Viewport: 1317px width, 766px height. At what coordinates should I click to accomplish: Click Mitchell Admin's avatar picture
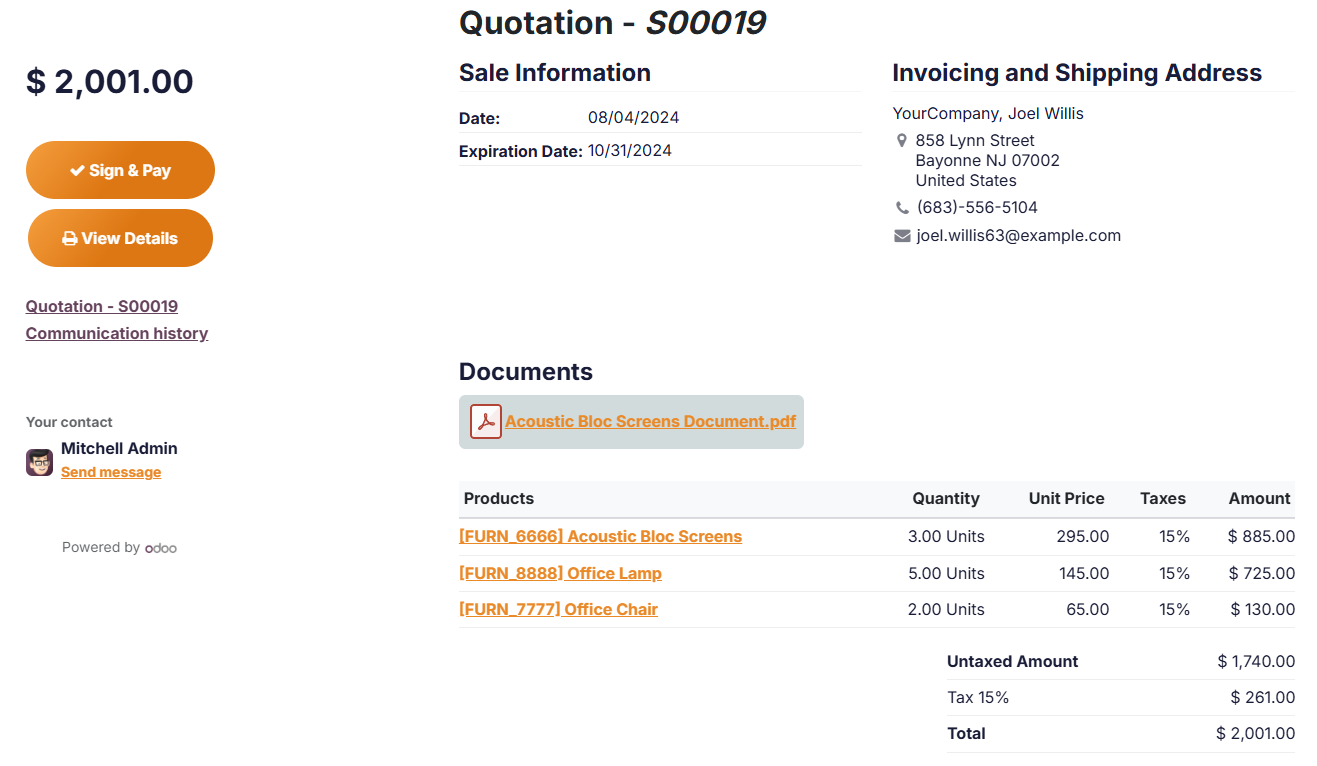click(39, 462)
